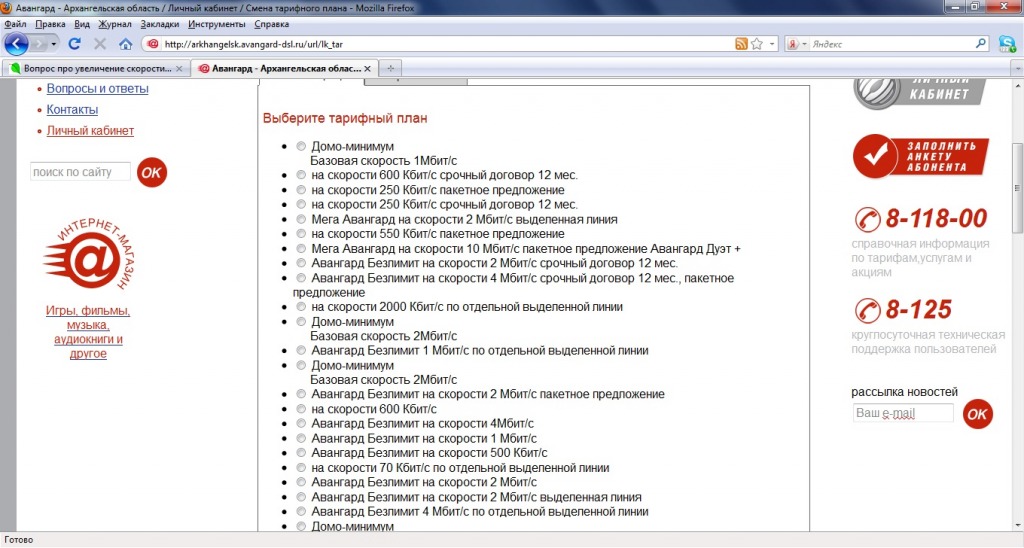This screenshot has height=548, width=1024.
Task: Click the RSS feed icon in the address bar
Action: click(x=741, y=44)
